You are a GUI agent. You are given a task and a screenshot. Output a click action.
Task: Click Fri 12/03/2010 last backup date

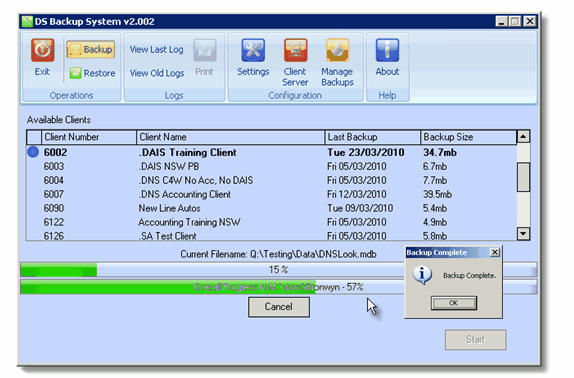357,194
